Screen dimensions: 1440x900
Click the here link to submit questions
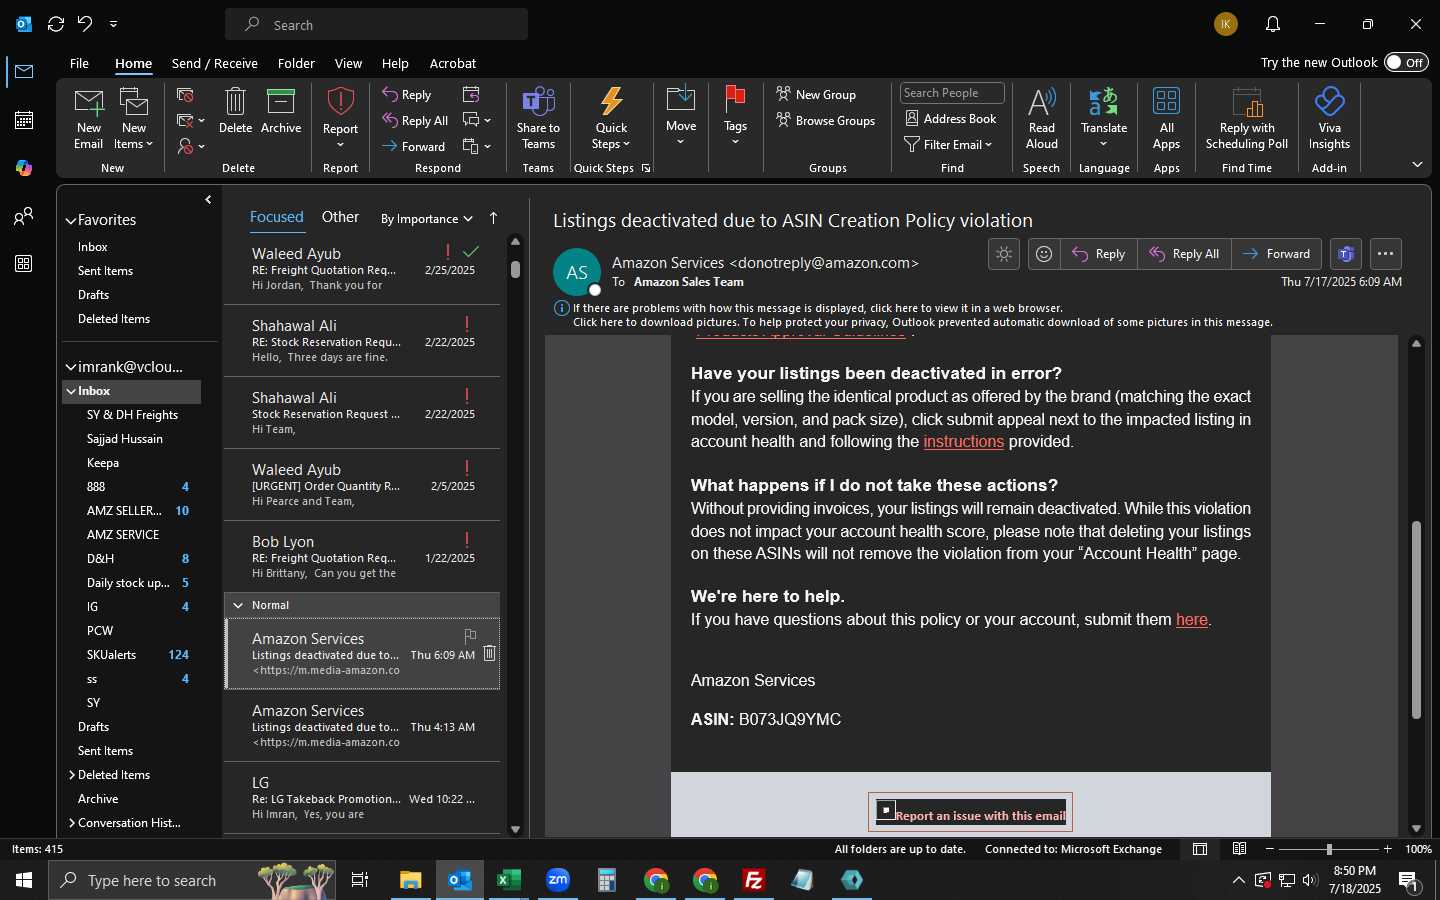click(1192, 620)
